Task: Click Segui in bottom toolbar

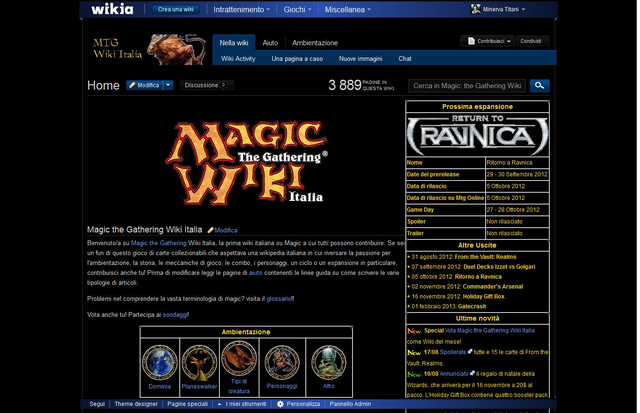Action: pyautogui.click(x=97, y=404)
